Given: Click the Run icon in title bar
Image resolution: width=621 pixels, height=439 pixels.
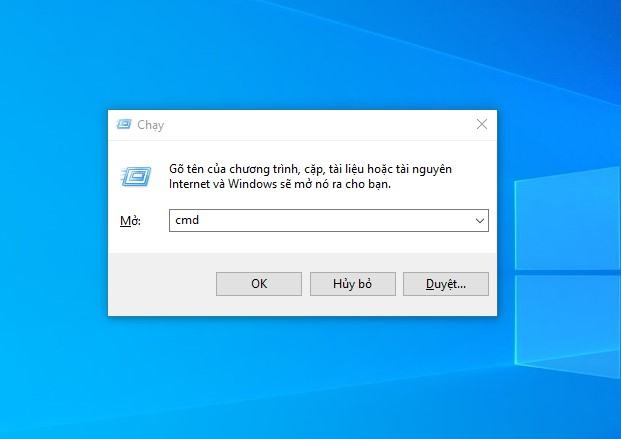Looking at the screenshot, I should tap(124, 124).
